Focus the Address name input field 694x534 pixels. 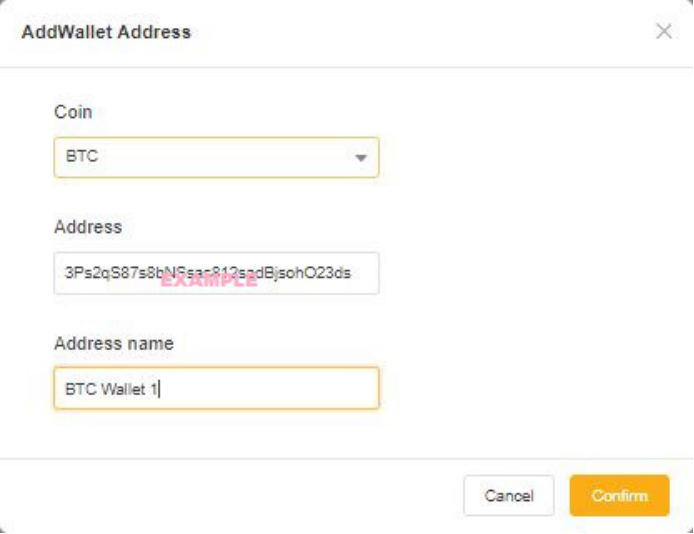click(216, 388)
